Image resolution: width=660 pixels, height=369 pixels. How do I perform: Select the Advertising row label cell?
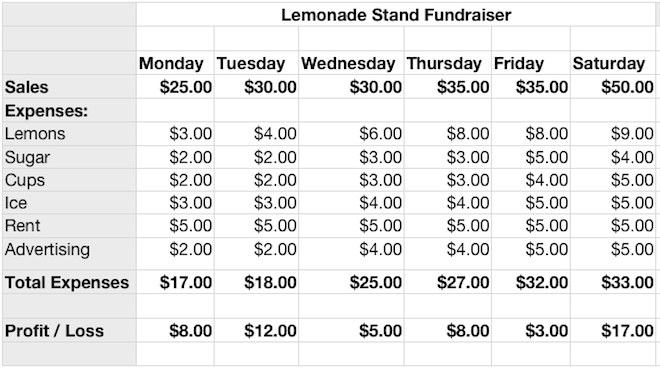point(69,250)
